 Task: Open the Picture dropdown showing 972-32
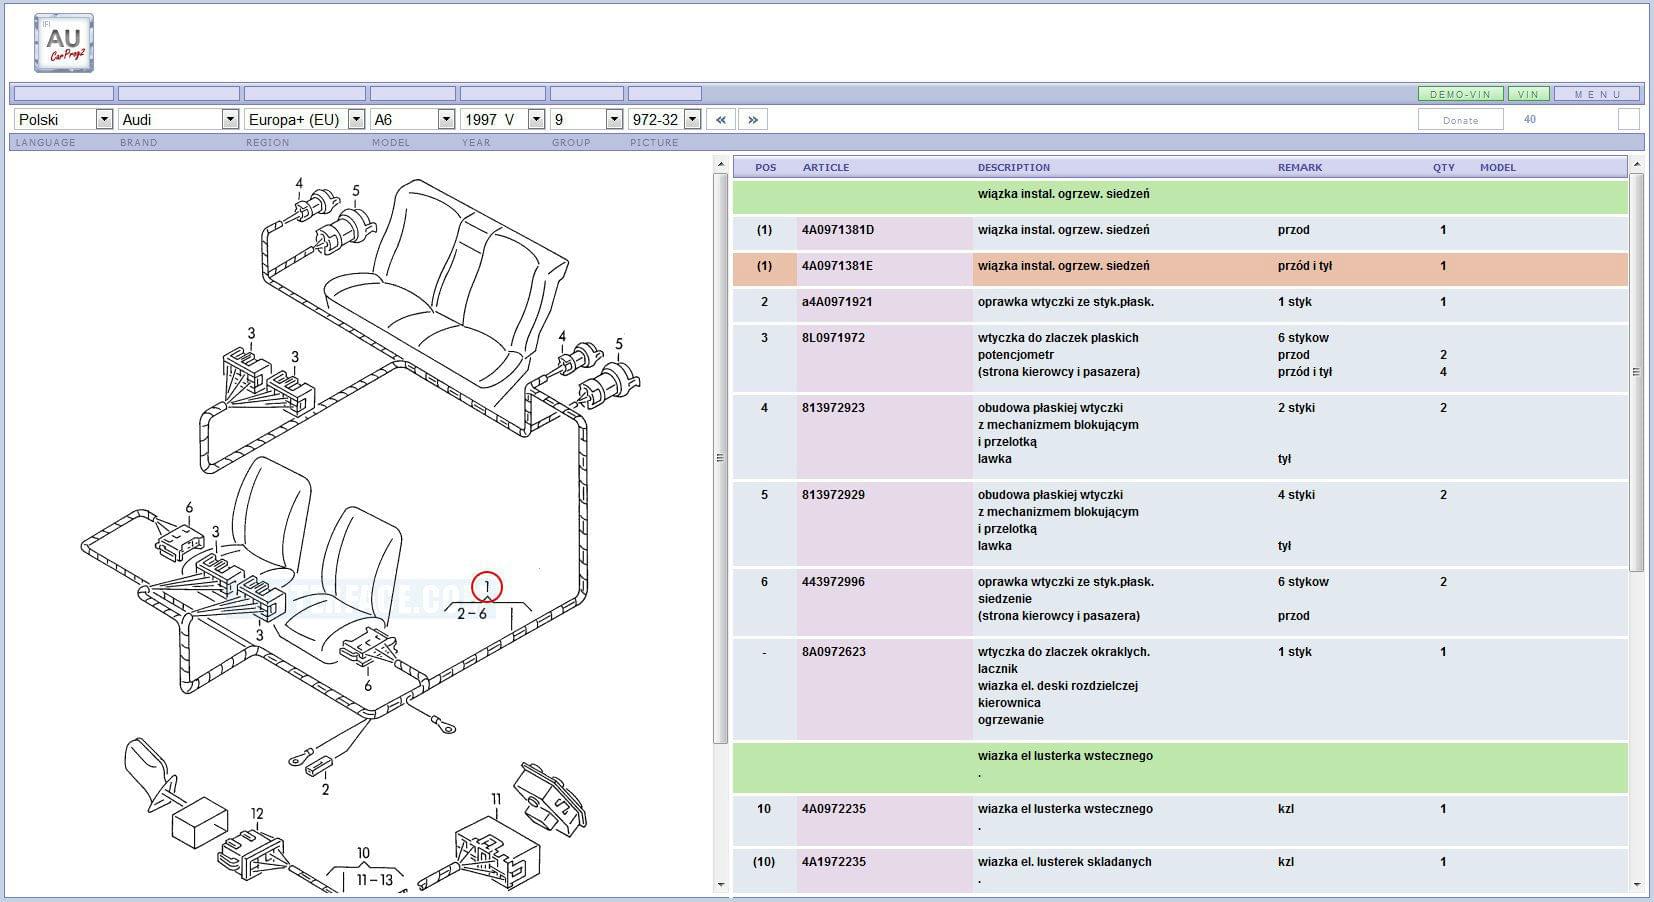click(x=664, y=119)
